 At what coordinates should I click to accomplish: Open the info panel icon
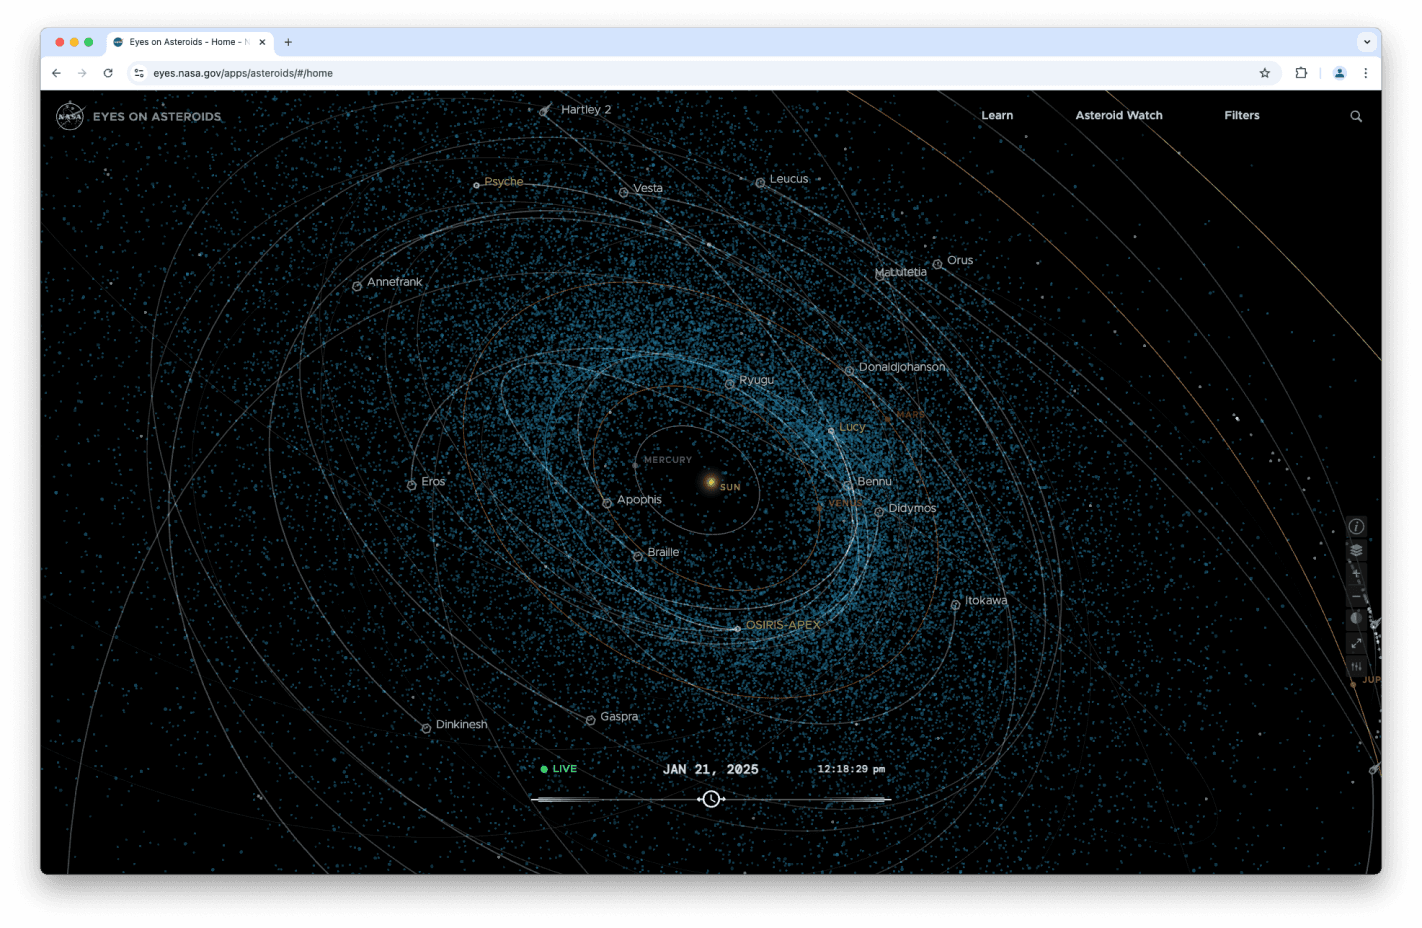point(1356,527)
